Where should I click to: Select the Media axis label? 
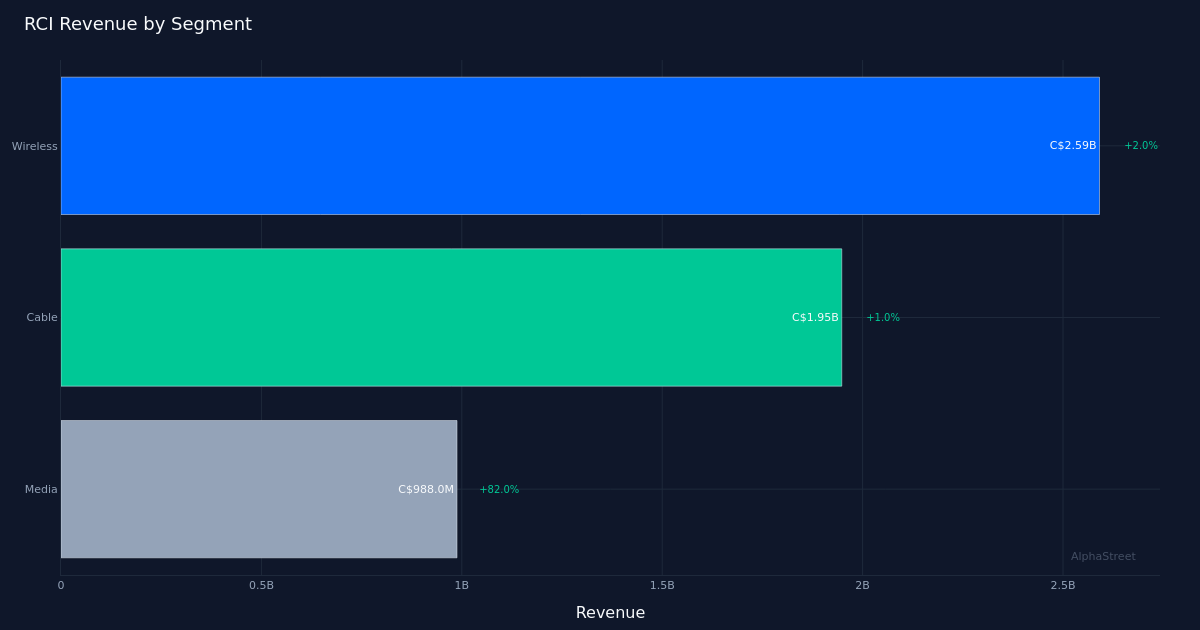41,489
